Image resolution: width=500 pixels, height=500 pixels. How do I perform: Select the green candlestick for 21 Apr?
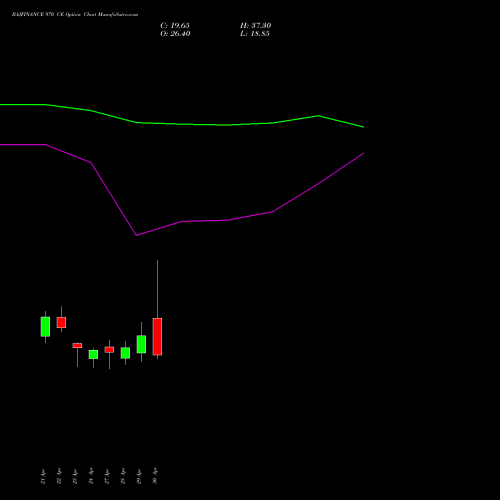click(45, 327)
